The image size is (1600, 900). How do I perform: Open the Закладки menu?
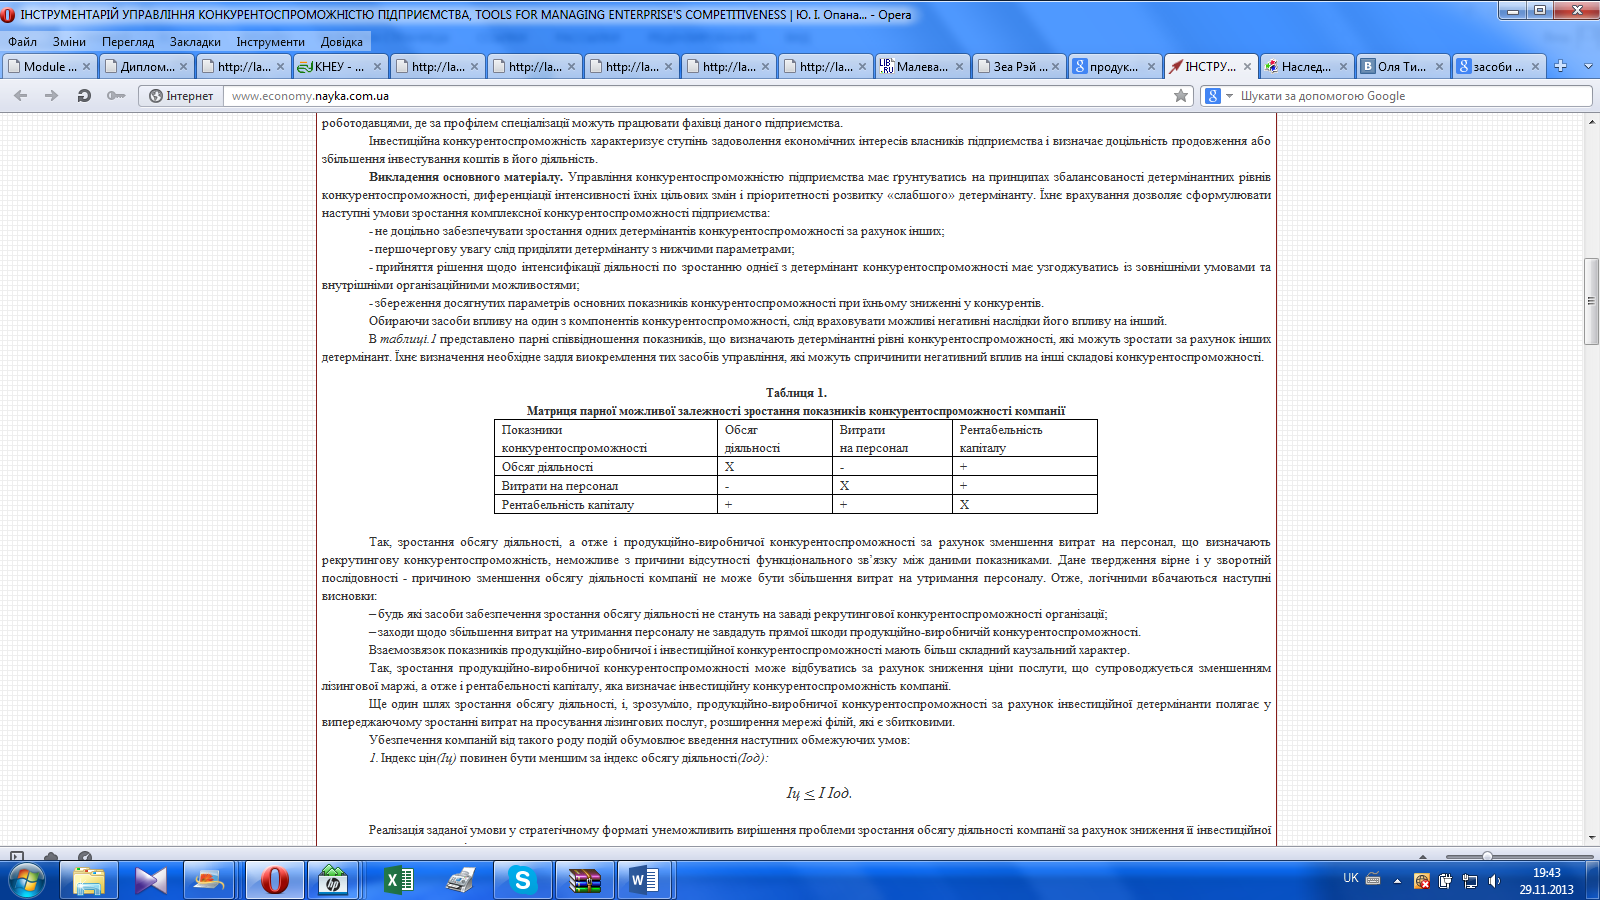pyautogui.click(x=195, y=41)
